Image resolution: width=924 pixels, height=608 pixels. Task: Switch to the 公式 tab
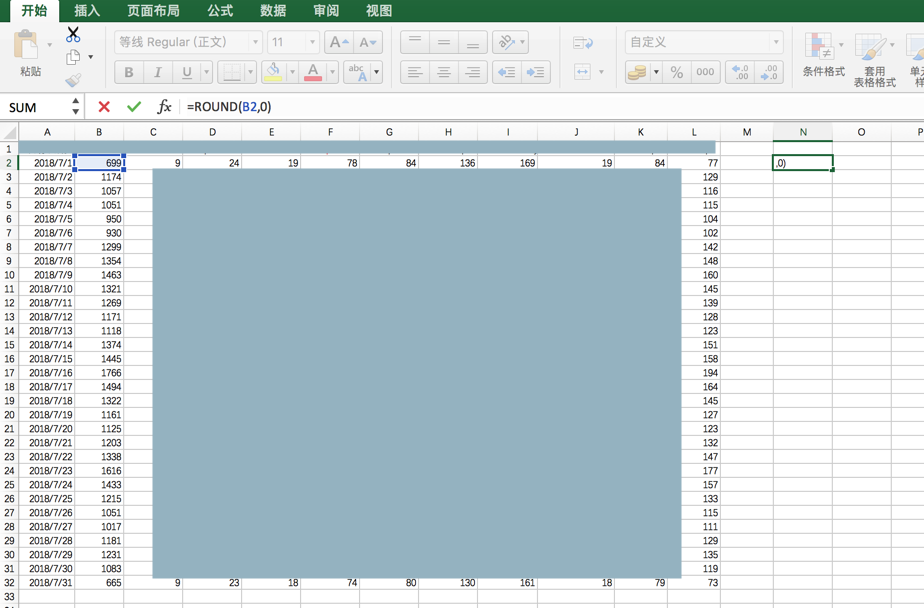tap(220, 11)
